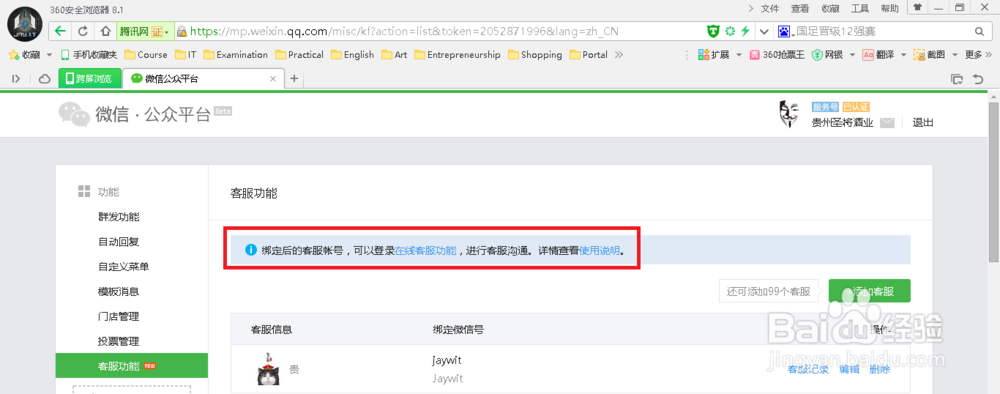Expand the address bar history dropdown chevron
The height and width of the screenshot is (394, 1000).
763,32
